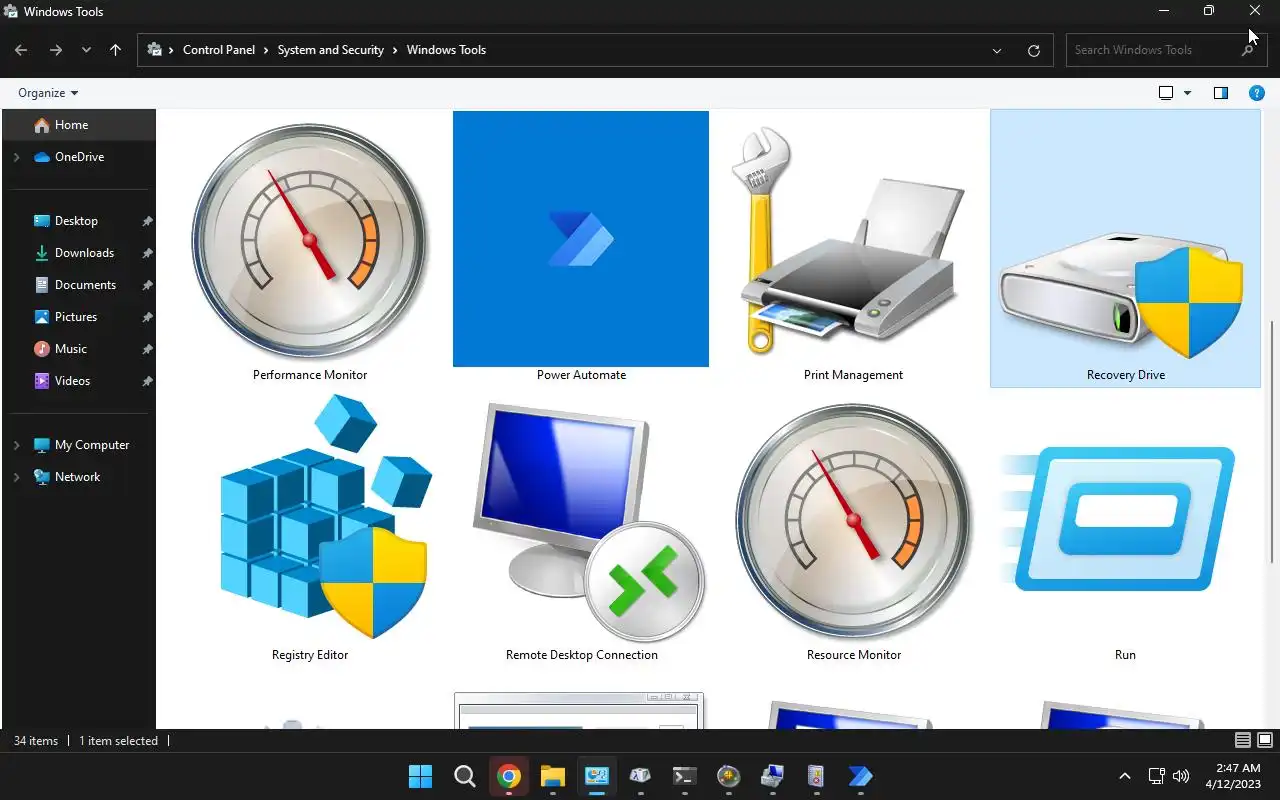Expand the OneDrive tree node

tap(16, 157)
